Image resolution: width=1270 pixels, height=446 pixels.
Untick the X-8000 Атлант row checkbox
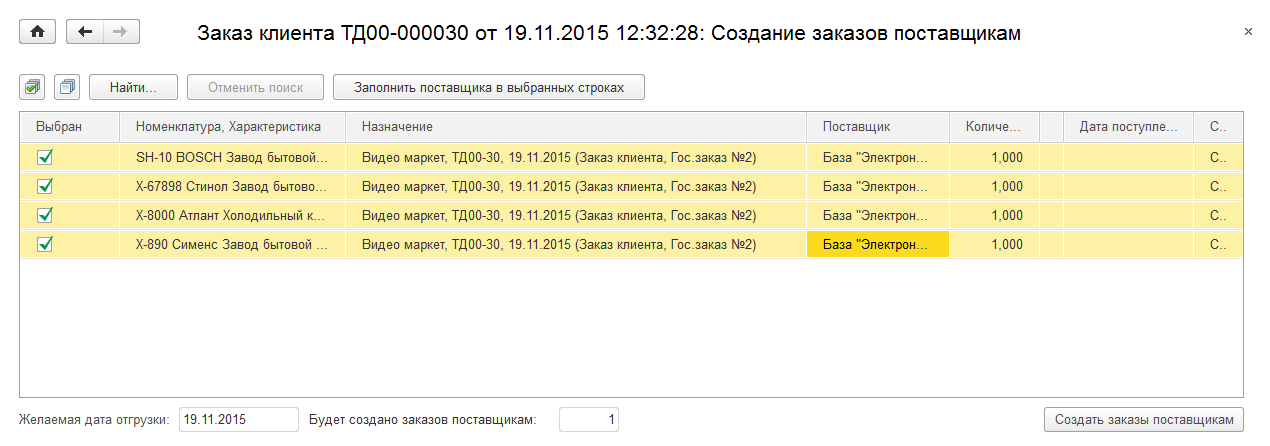click(x=45, y=215)
